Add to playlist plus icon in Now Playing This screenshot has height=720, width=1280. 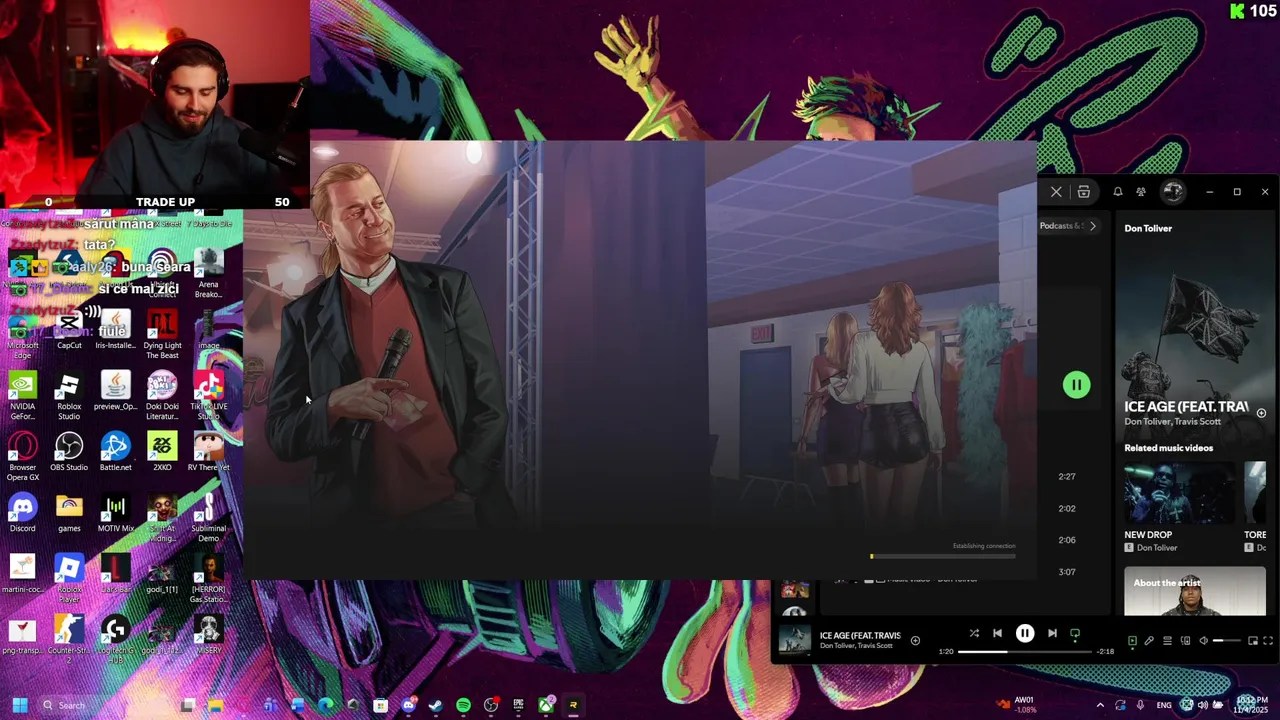(x=1261, y=413)
